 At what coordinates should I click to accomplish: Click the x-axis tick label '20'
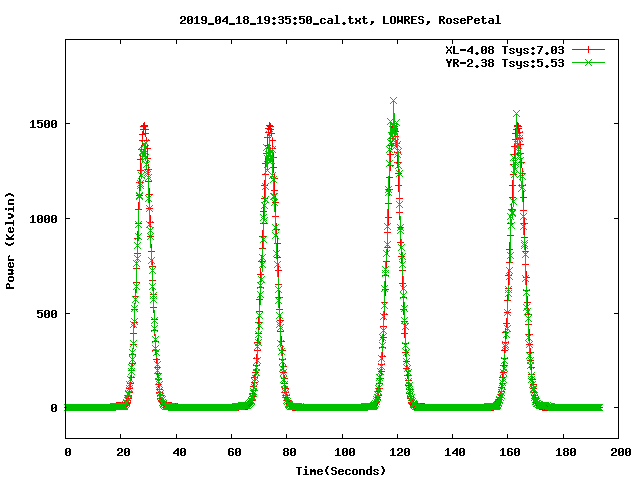123,452
